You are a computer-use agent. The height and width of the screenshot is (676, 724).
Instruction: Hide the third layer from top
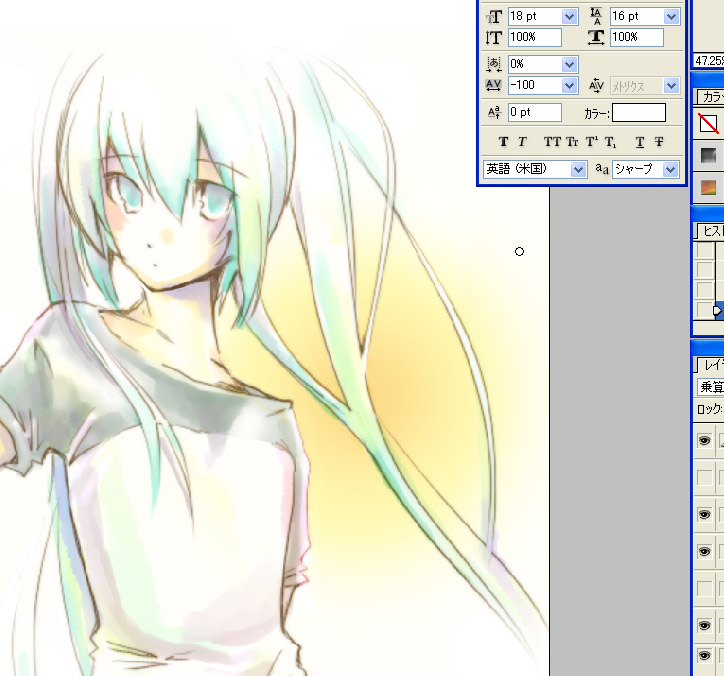click(x=705, y=514)
